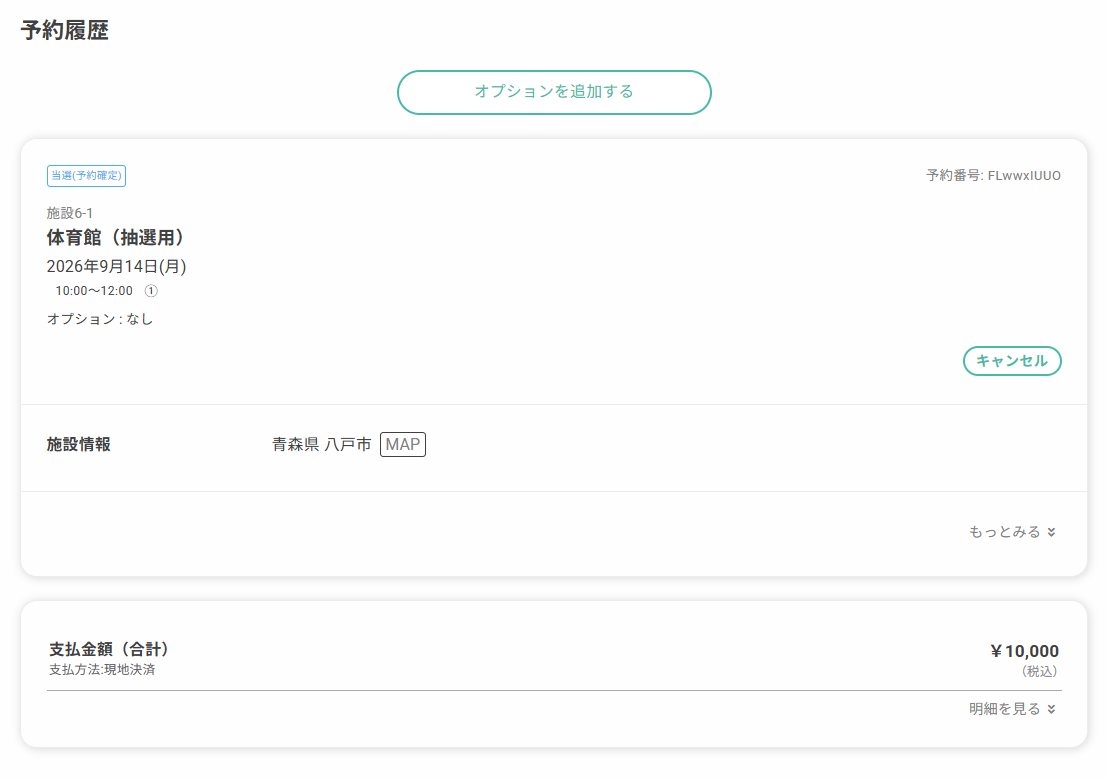The height and width of the screenshot is (778, 1106).
Task: Click the 10:00～12:00 time slot
Action: 94,291
